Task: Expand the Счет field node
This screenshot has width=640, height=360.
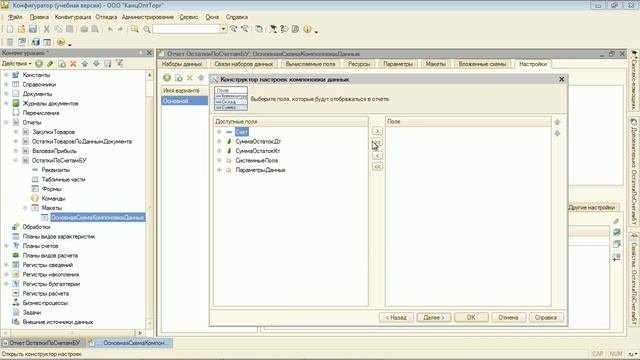Action: pyautogui.click(x=219, y=132)
